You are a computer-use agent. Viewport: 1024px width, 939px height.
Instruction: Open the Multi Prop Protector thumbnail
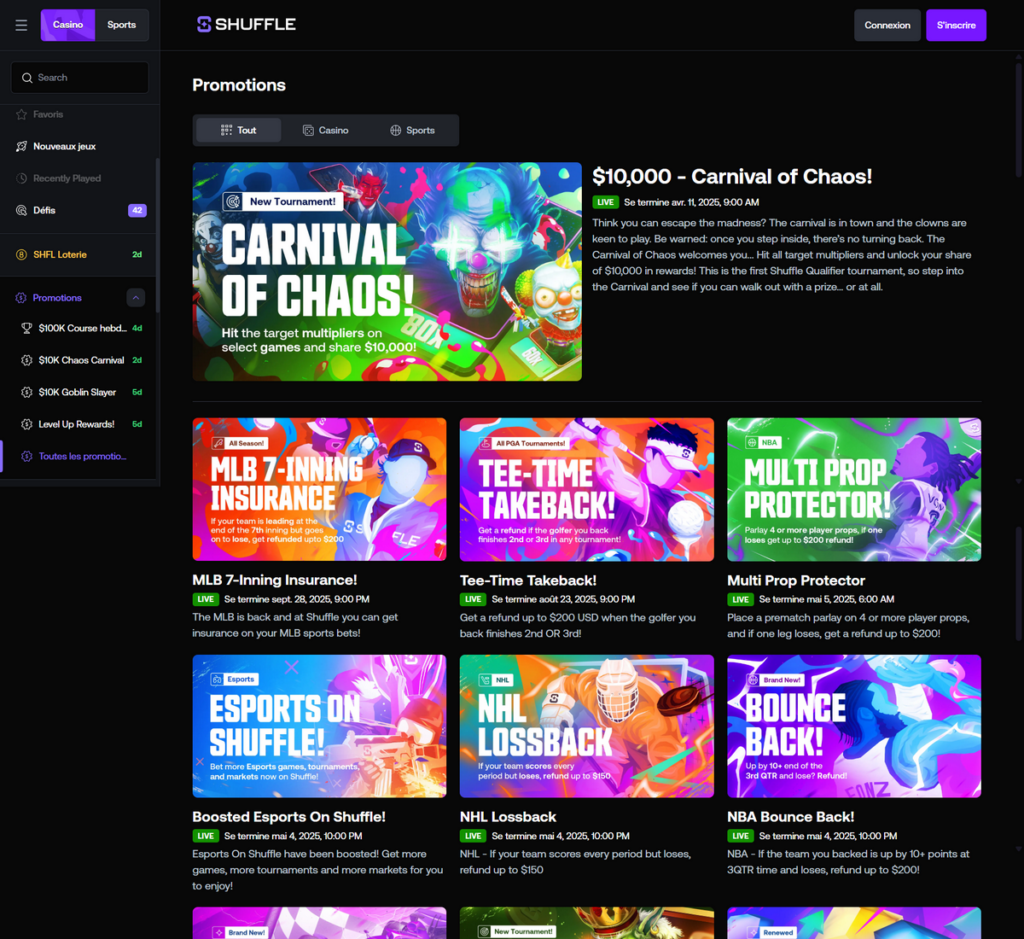(x=854, y=489)
